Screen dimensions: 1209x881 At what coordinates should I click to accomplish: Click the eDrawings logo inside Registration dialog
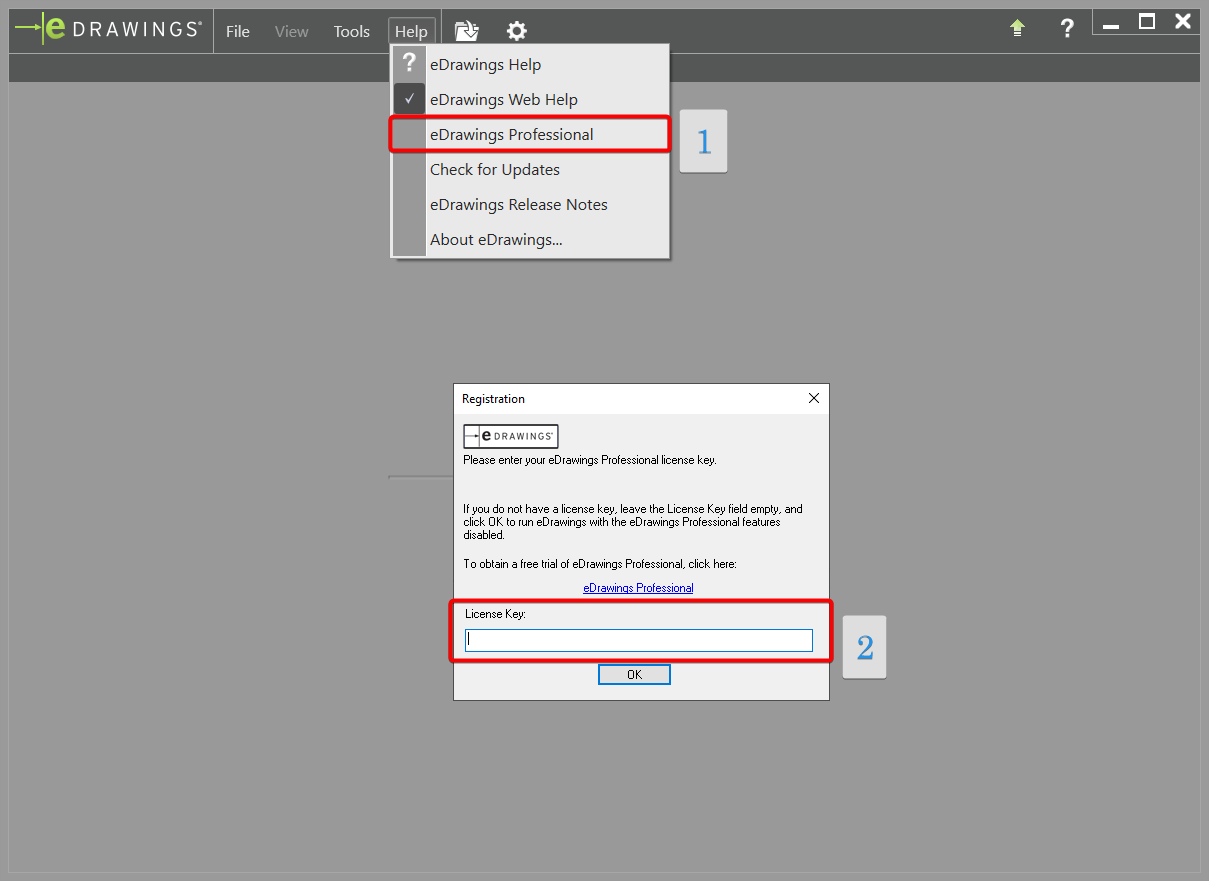click(511, 436)
